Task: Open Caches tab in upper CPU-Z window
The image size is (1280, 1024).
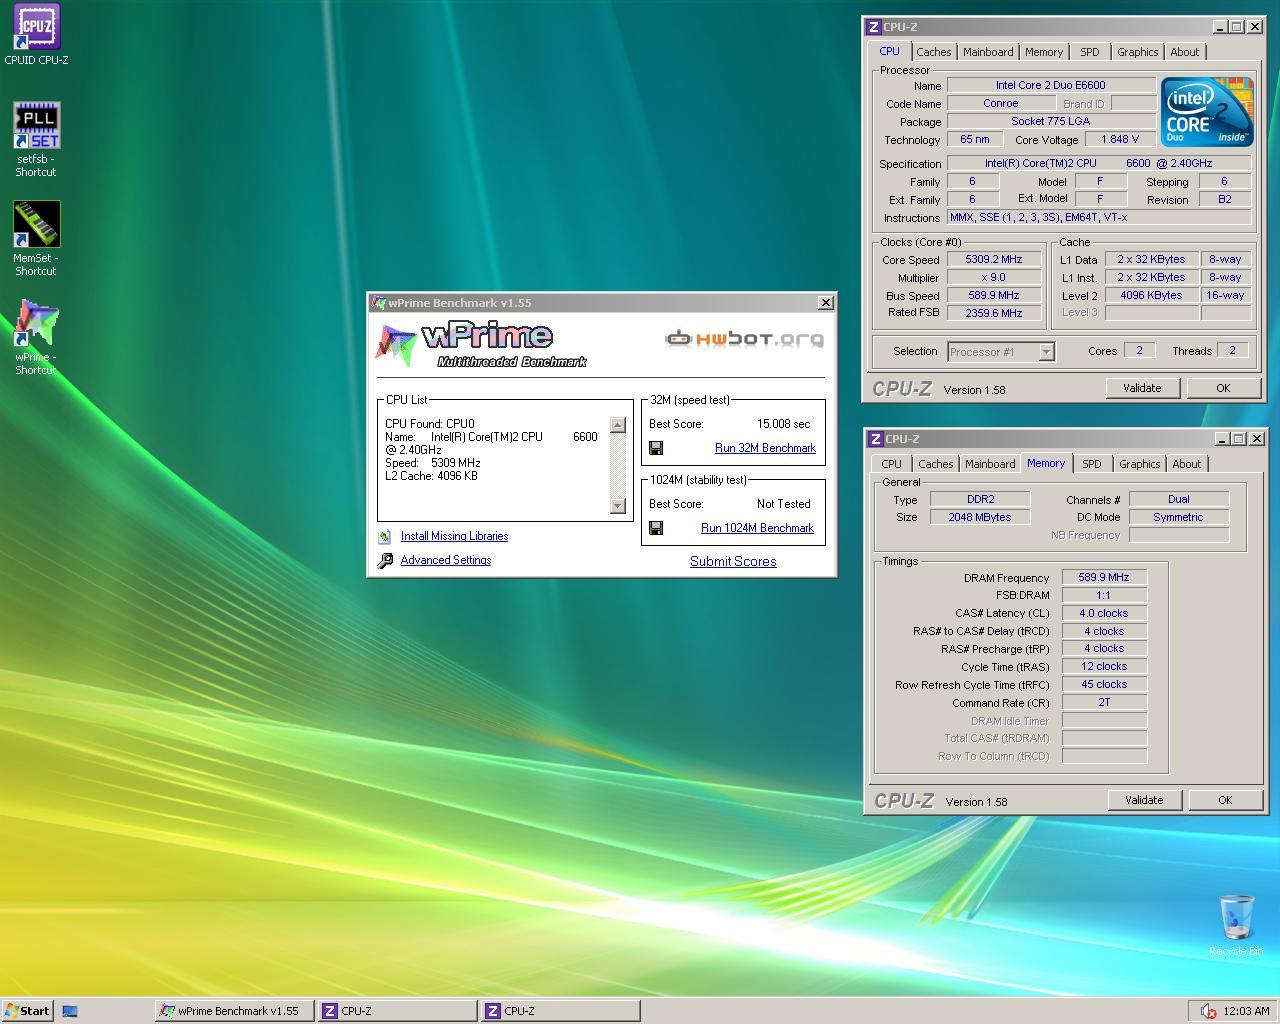Action: point(934,52)
